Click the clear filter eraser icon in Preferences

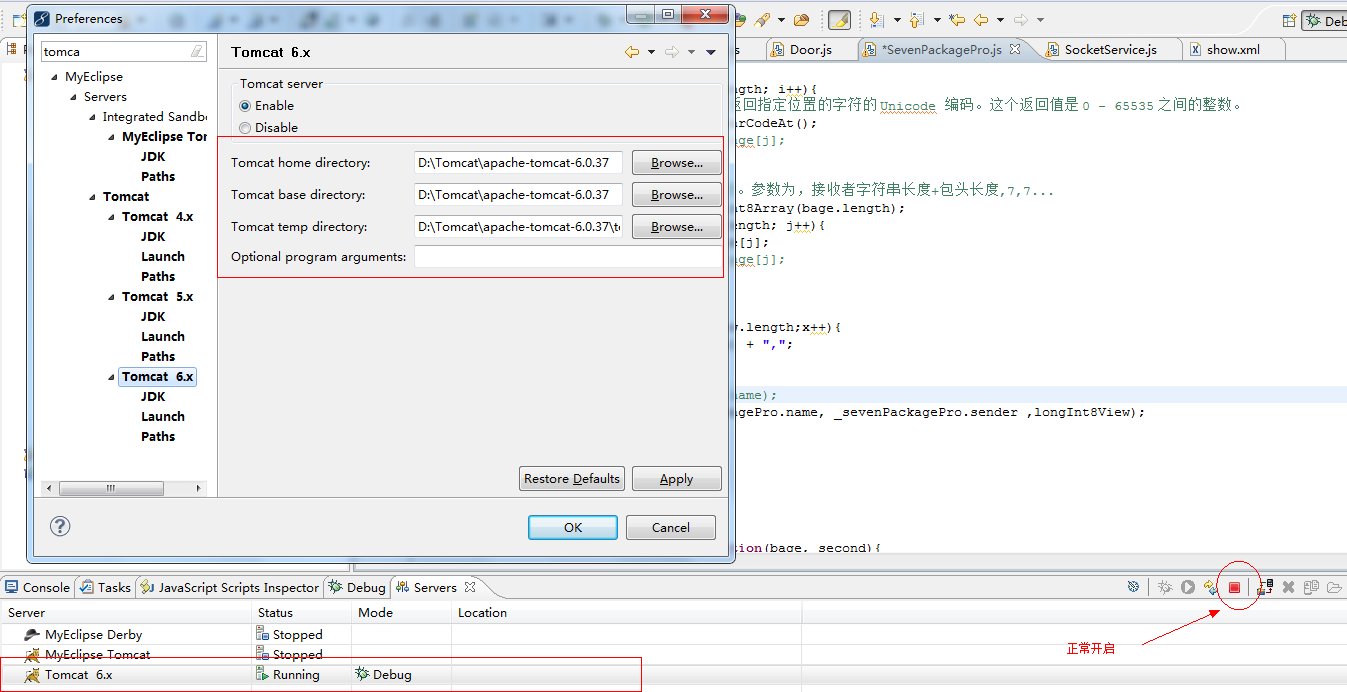[x=197, y=51]
